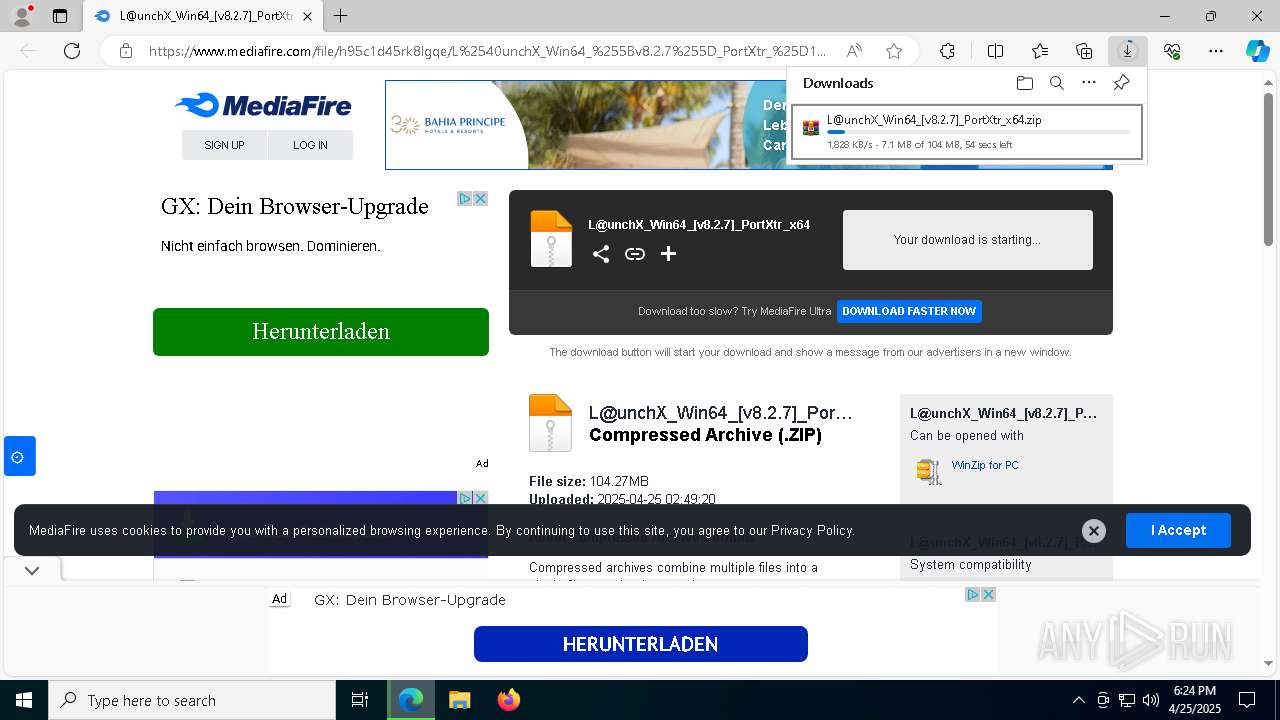Accept cookies with I Accept

pyautogui.click(x=1178, y=530)
